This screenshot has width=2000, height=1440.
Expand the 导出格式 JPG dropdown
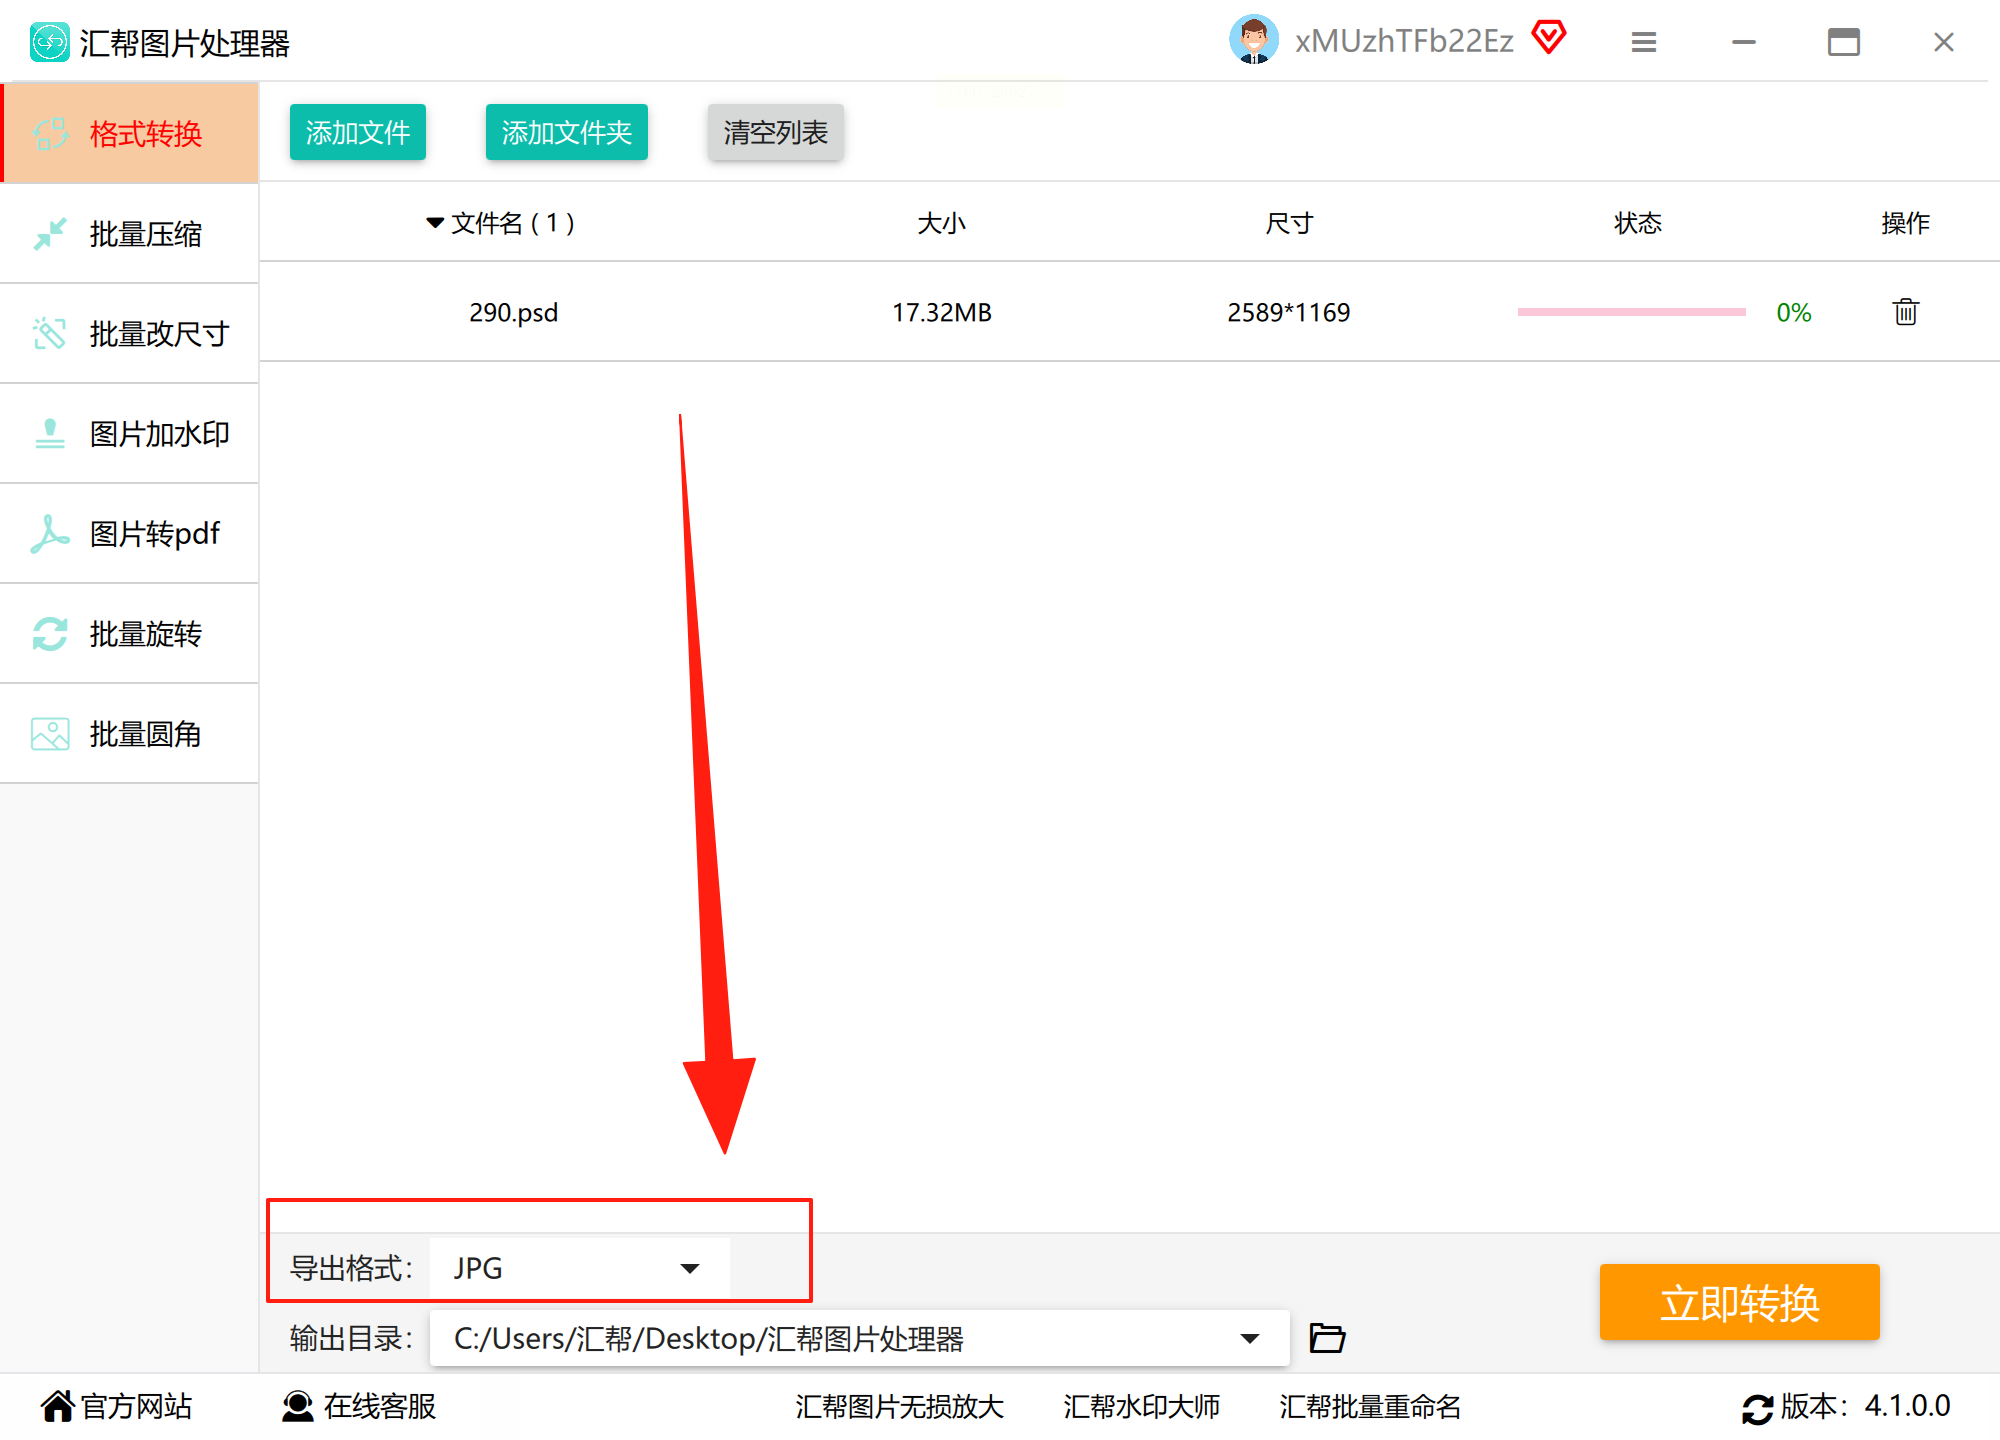tap(689, 1268)
